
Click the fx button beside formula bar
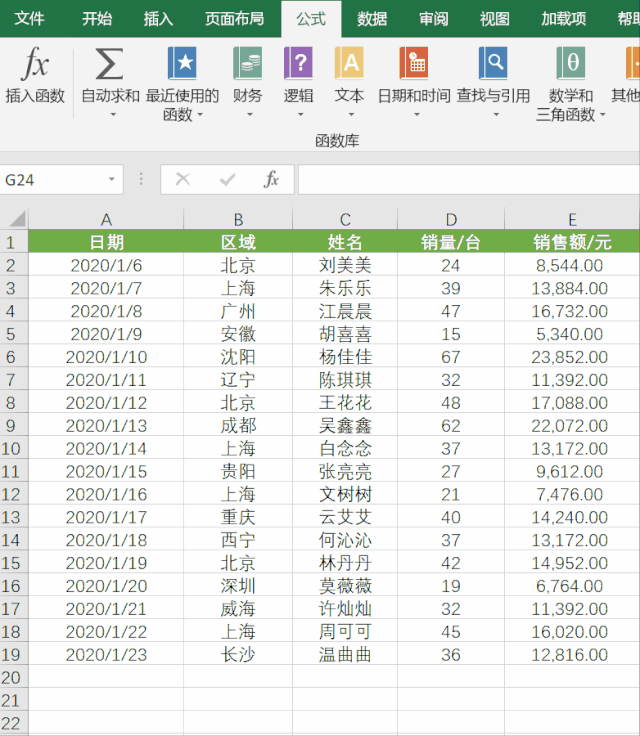(x=271, y=179)
